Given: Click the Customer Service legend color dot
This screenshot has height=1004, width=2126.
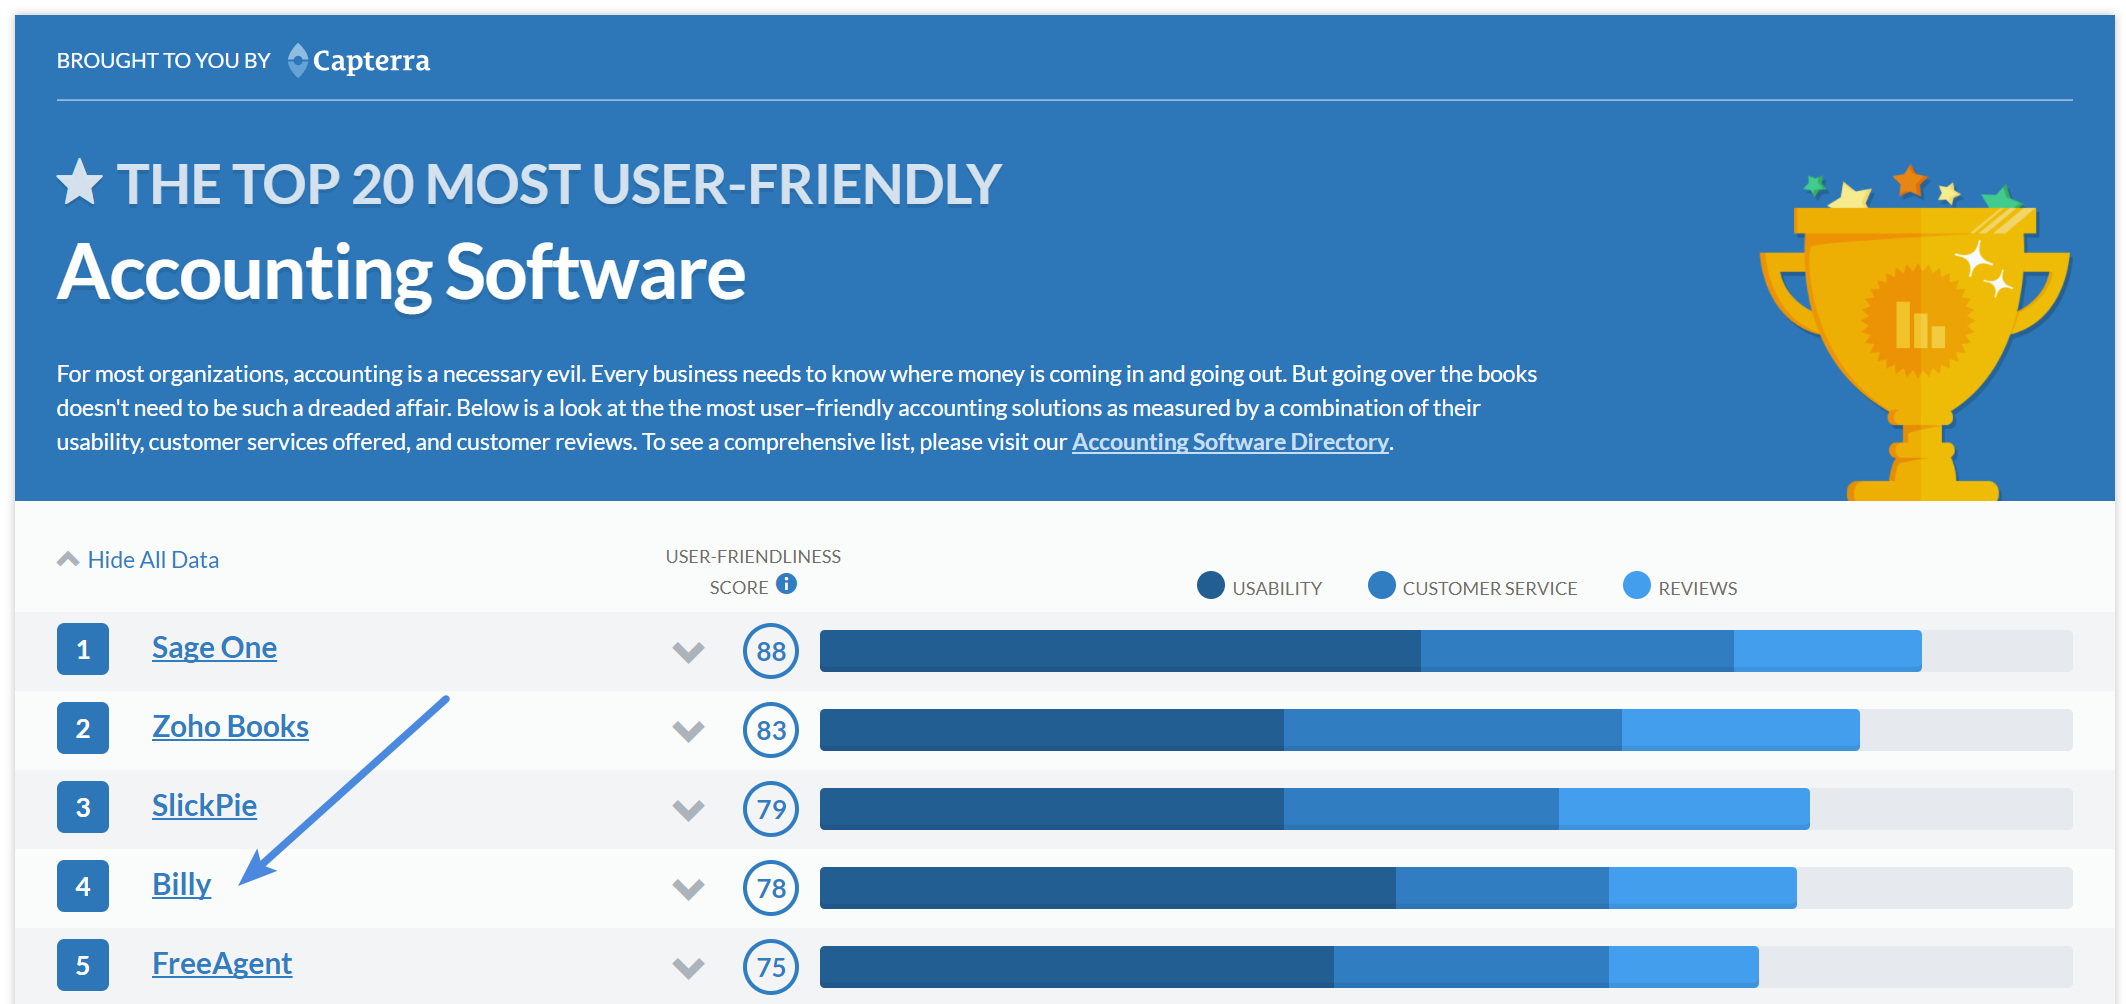Looking at the screenshot, I should point(1381,586).
